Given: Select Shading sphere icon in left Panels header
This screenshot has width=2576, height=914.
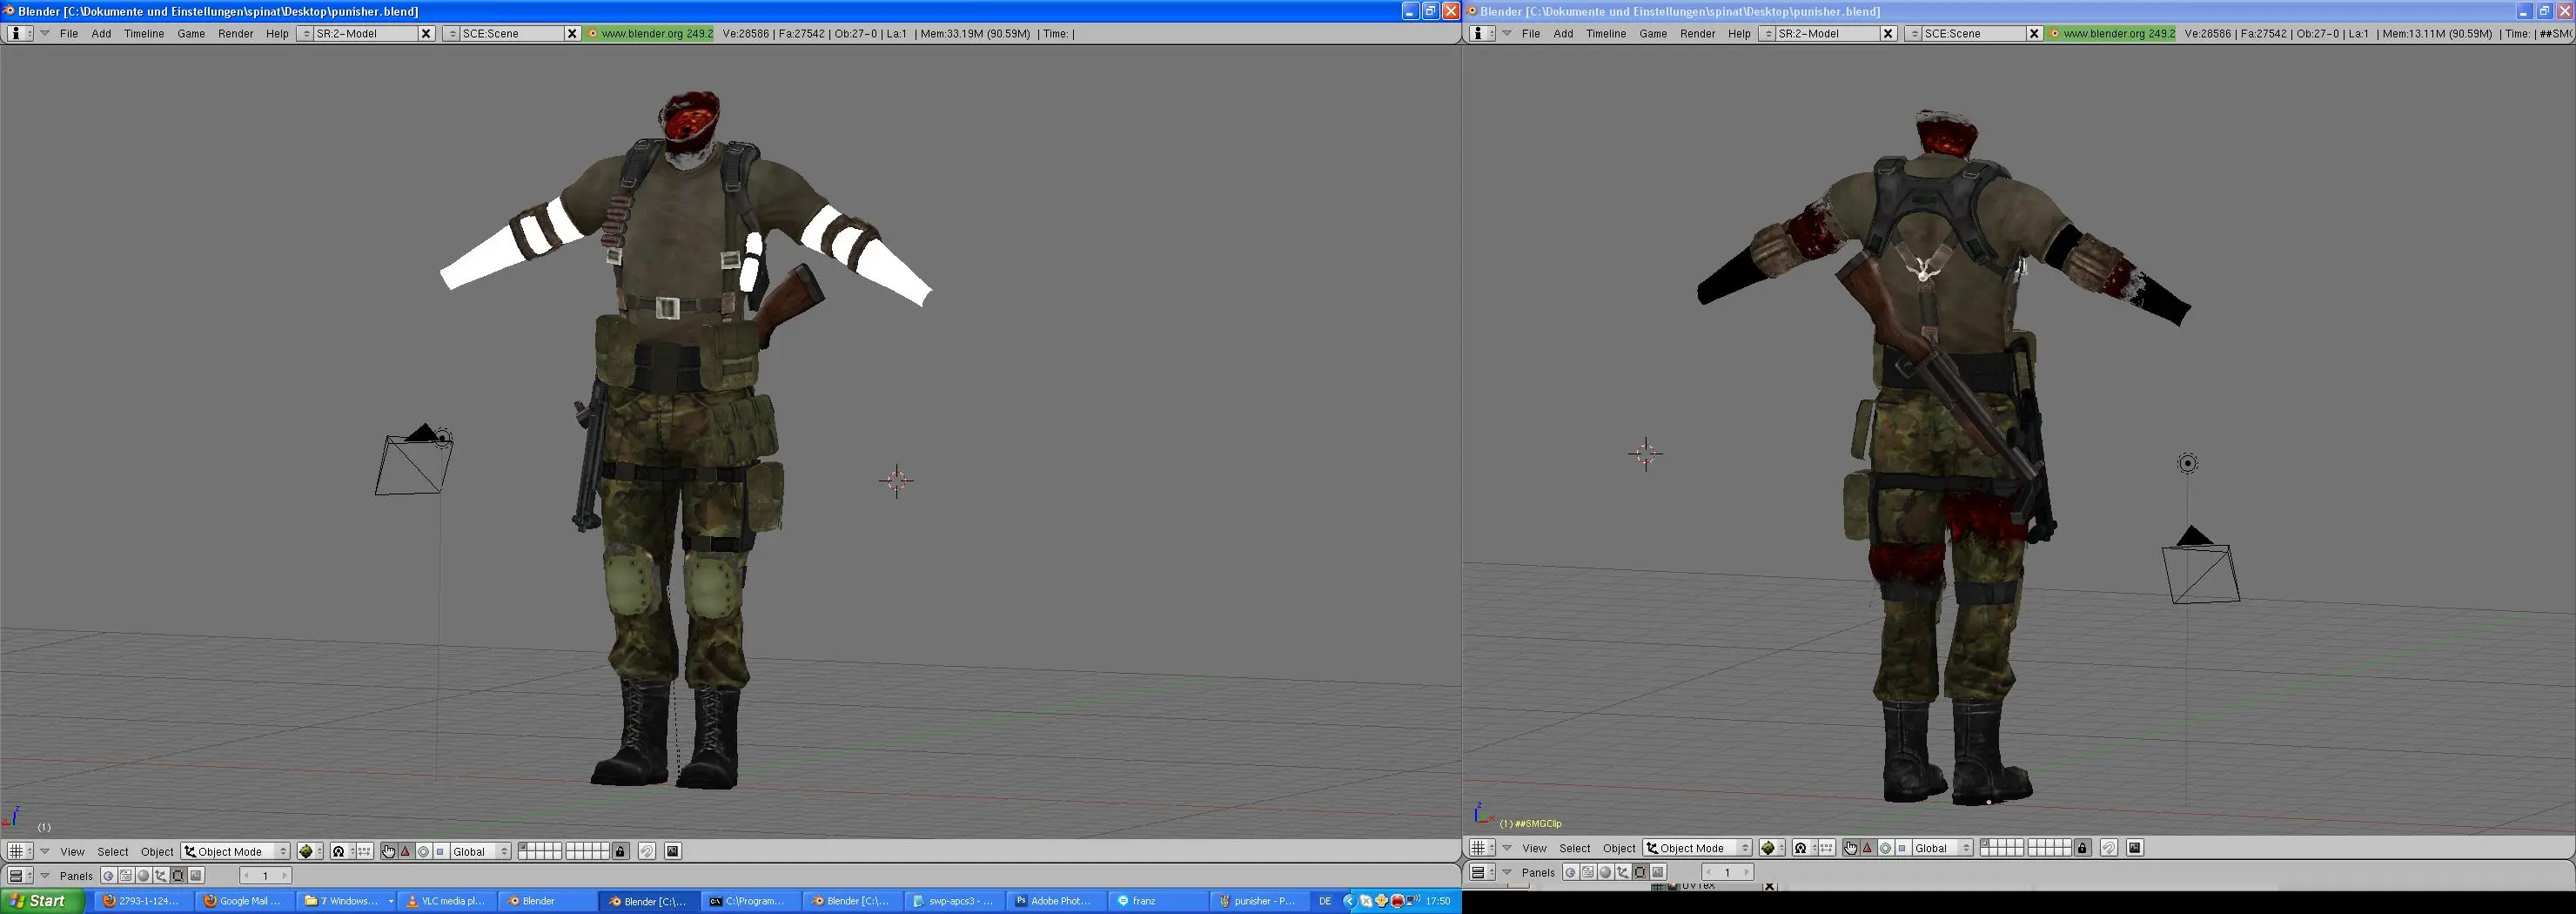Looking at the screenshot, I should (x=143, y=876).
